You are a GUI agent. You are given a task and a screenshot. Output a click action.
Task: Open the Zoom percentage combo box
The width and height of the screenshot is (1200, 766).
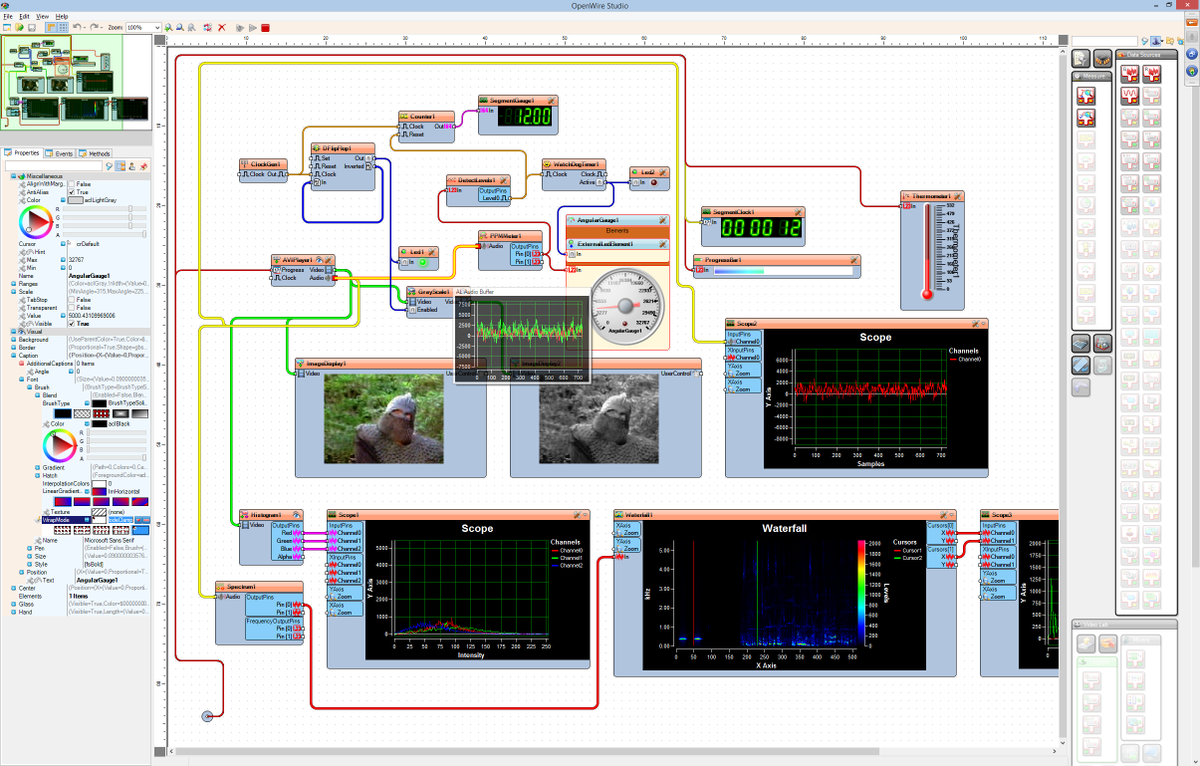click(x=155, y=28)
